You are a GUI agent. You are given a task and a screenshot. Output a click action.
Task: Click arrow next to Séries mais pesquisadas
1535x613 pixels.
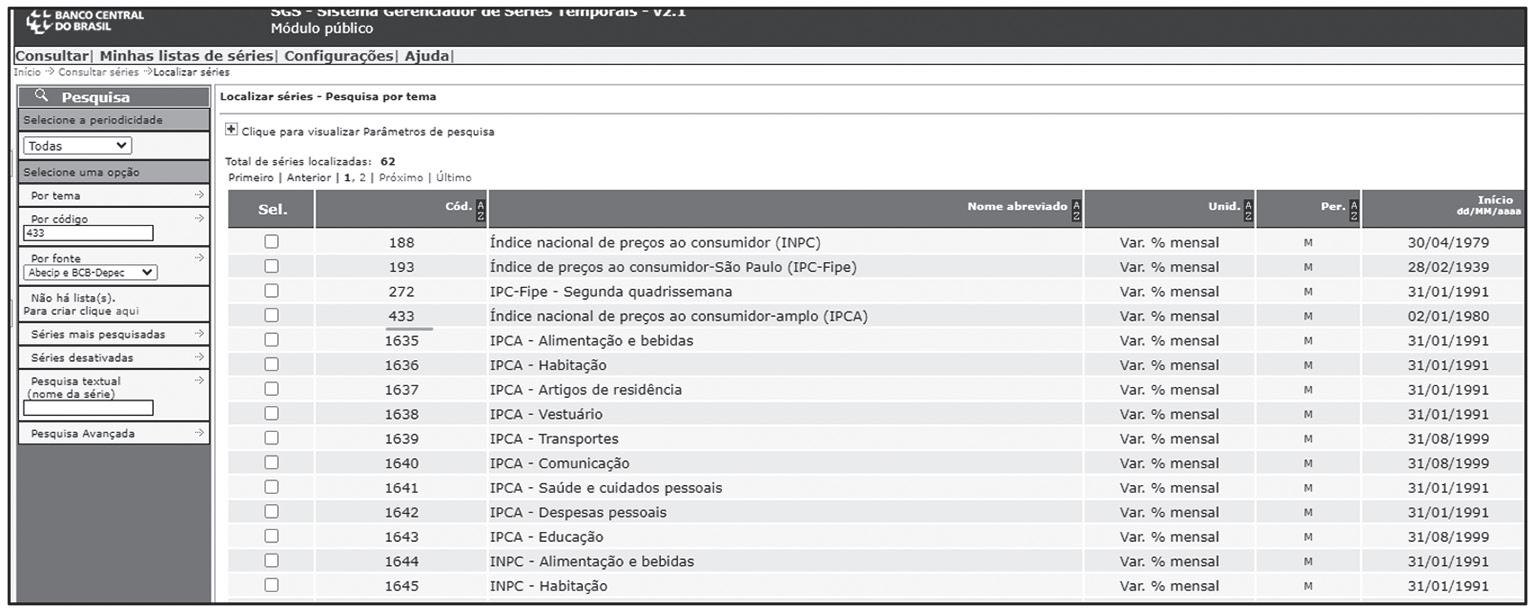[x=199, y=334]
